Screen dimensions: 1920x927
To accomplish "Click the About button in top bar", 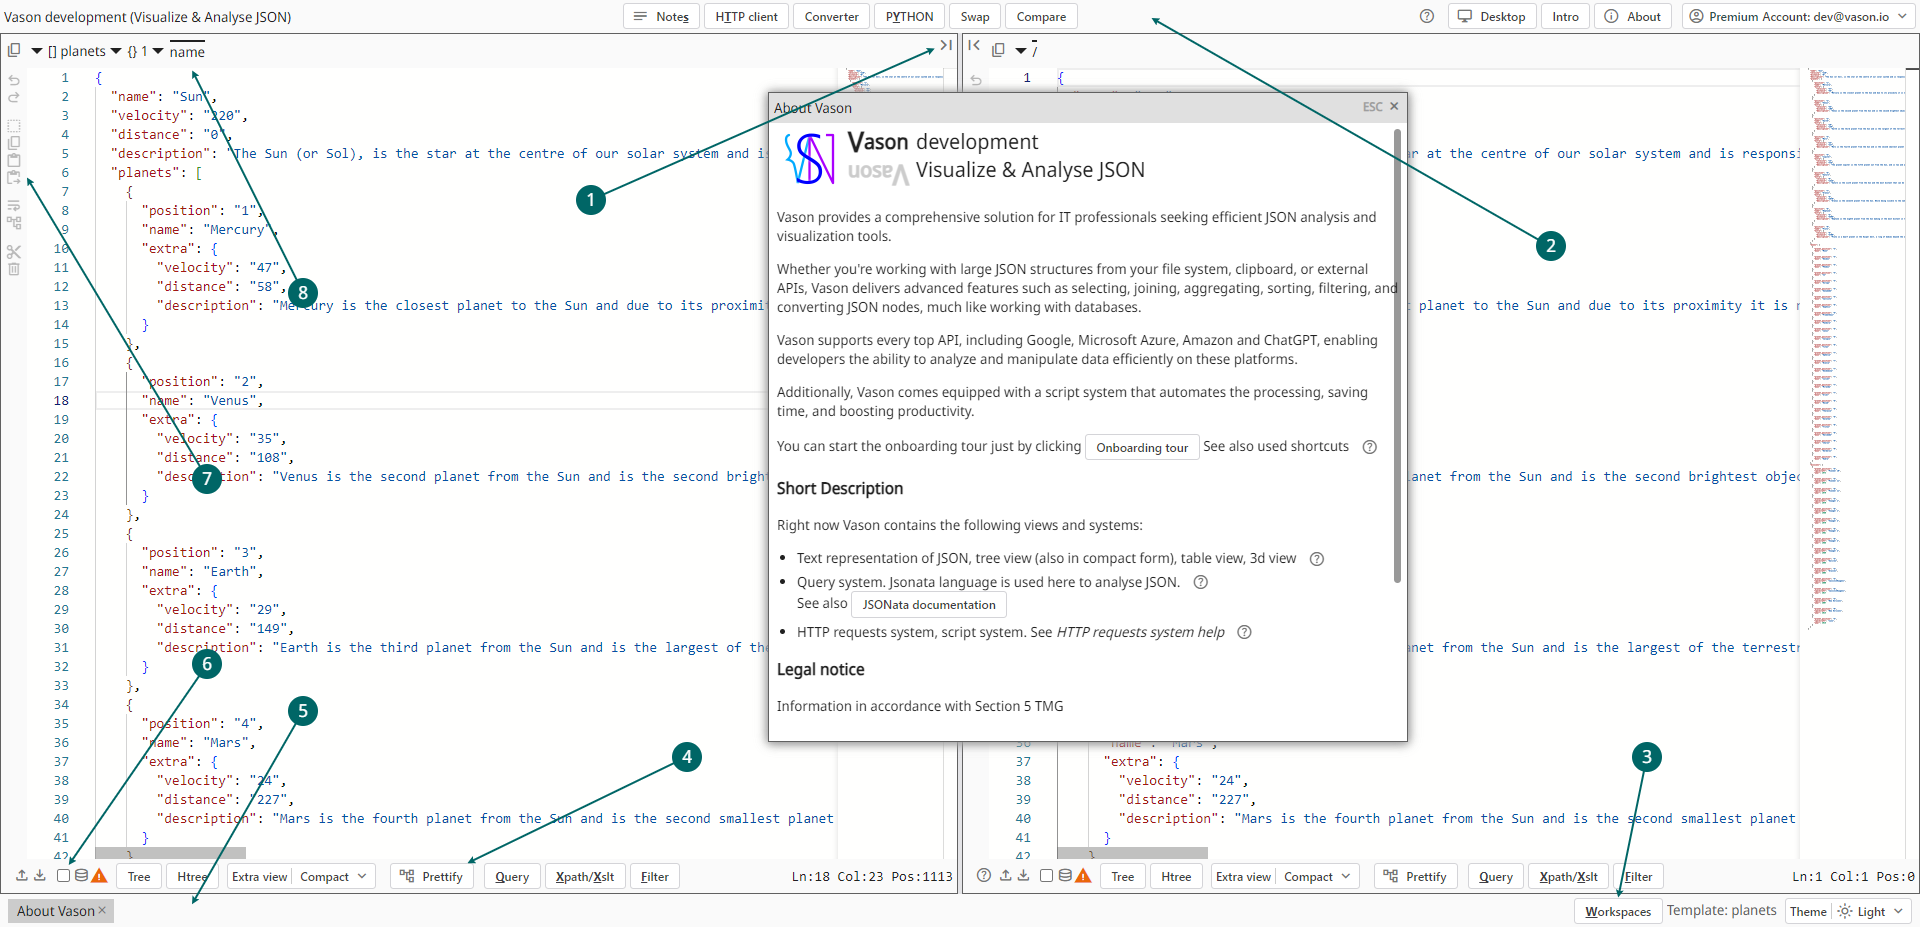I will click(x=1633, y=16).
